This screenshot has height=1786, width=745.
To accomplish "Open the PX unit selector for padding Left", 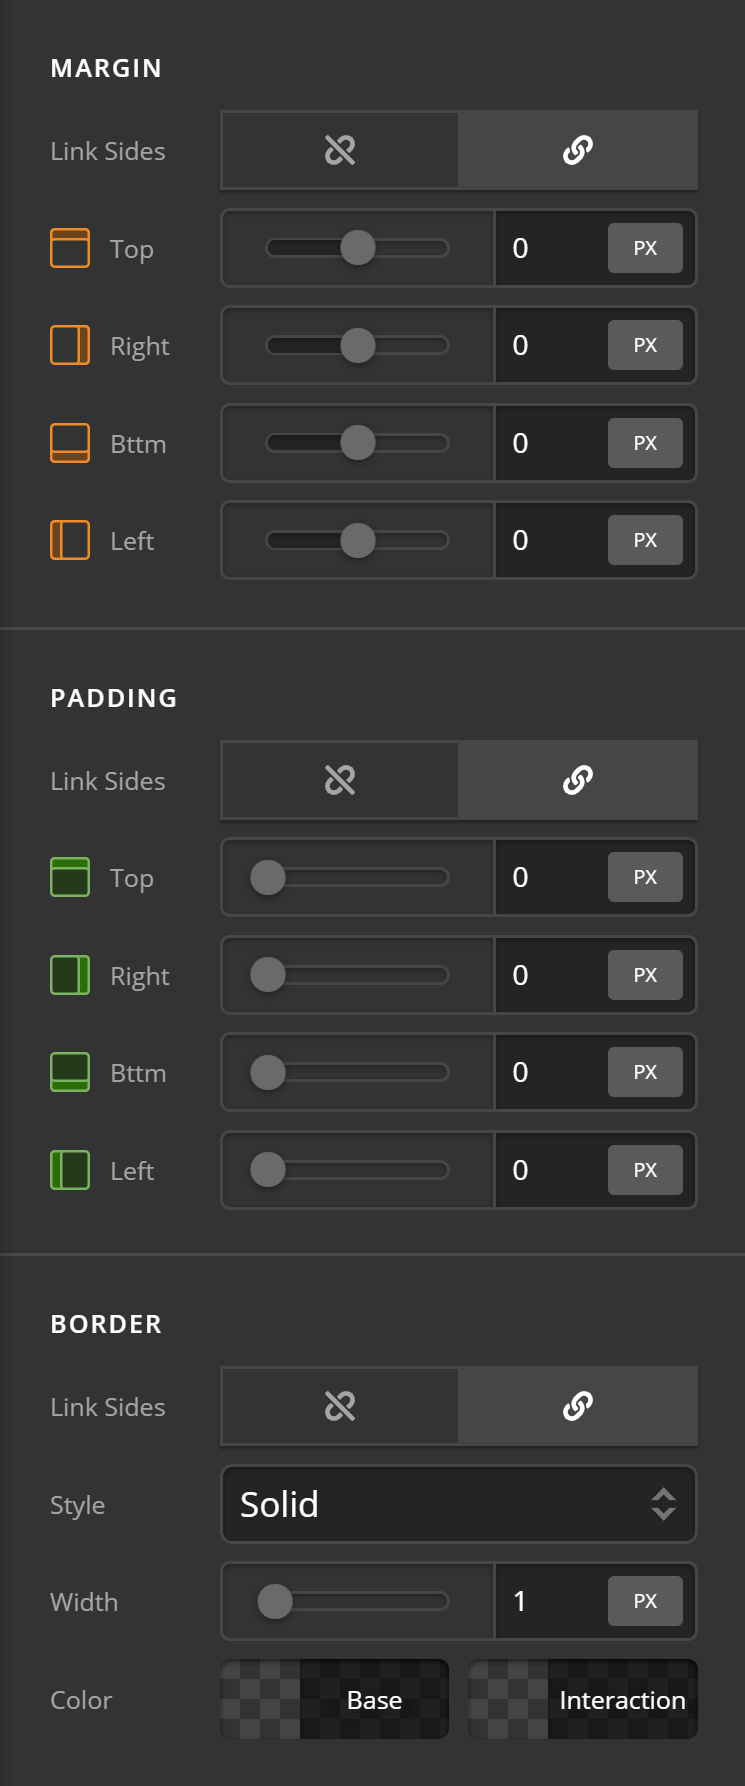I will point(645,1168).
